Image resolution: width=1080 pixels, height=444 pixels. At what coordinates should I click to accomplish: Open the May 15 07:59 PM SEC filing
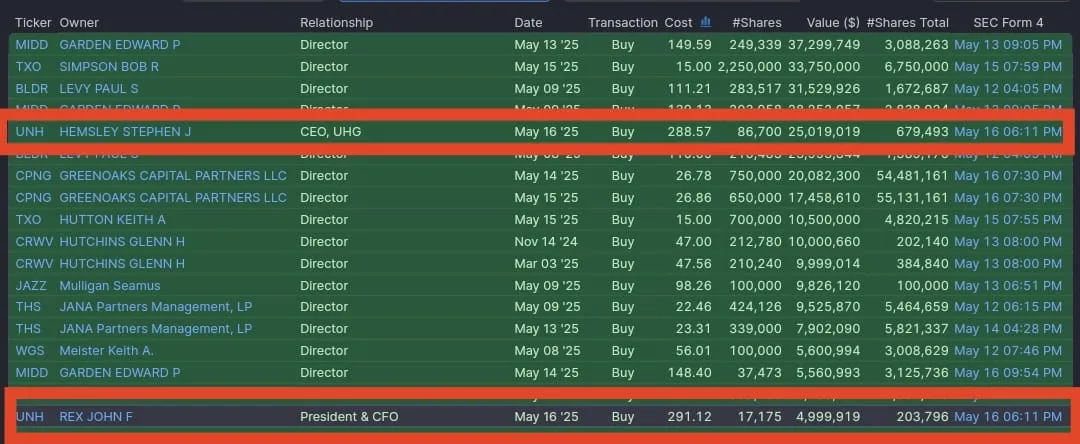(x=1008, y=67)
